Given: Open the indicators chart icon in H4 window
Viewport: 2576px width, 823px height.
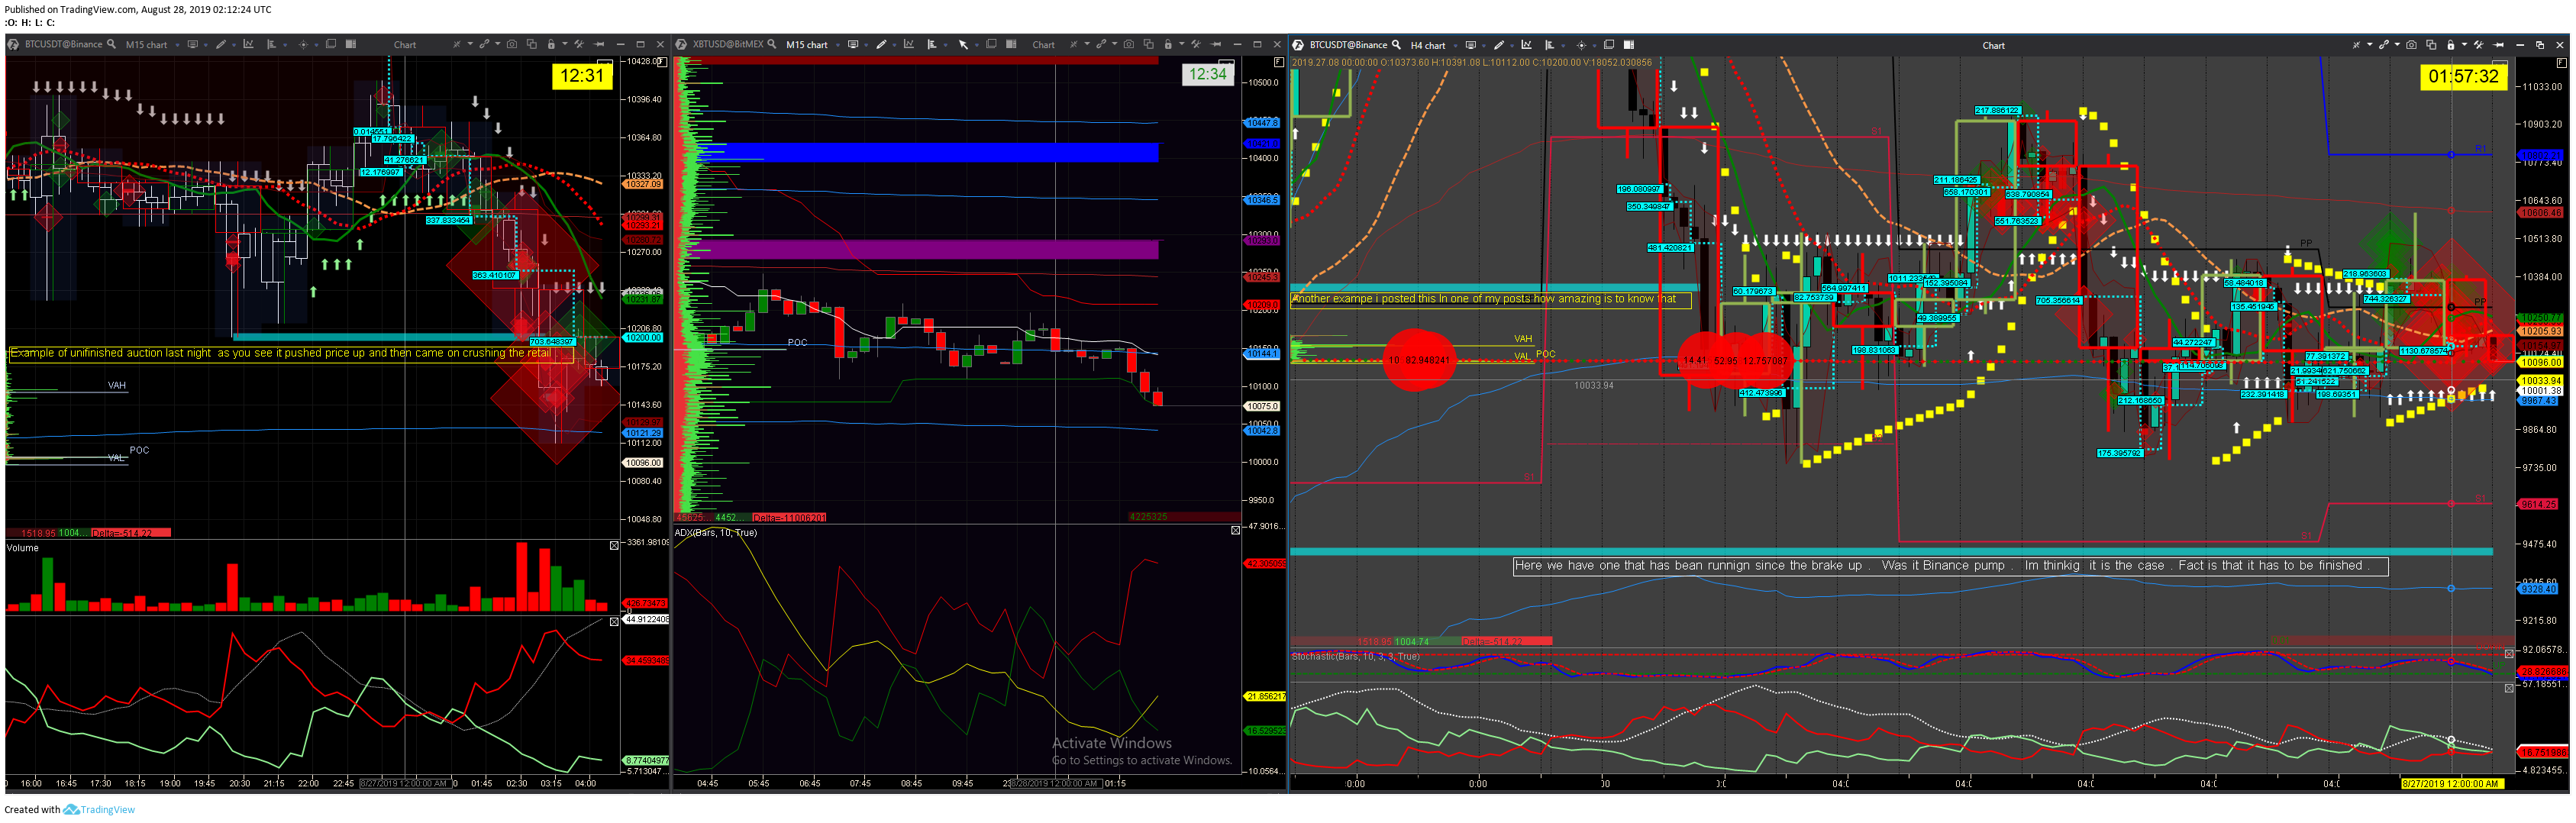Looking at the screenshot, I should point(1527,45).
